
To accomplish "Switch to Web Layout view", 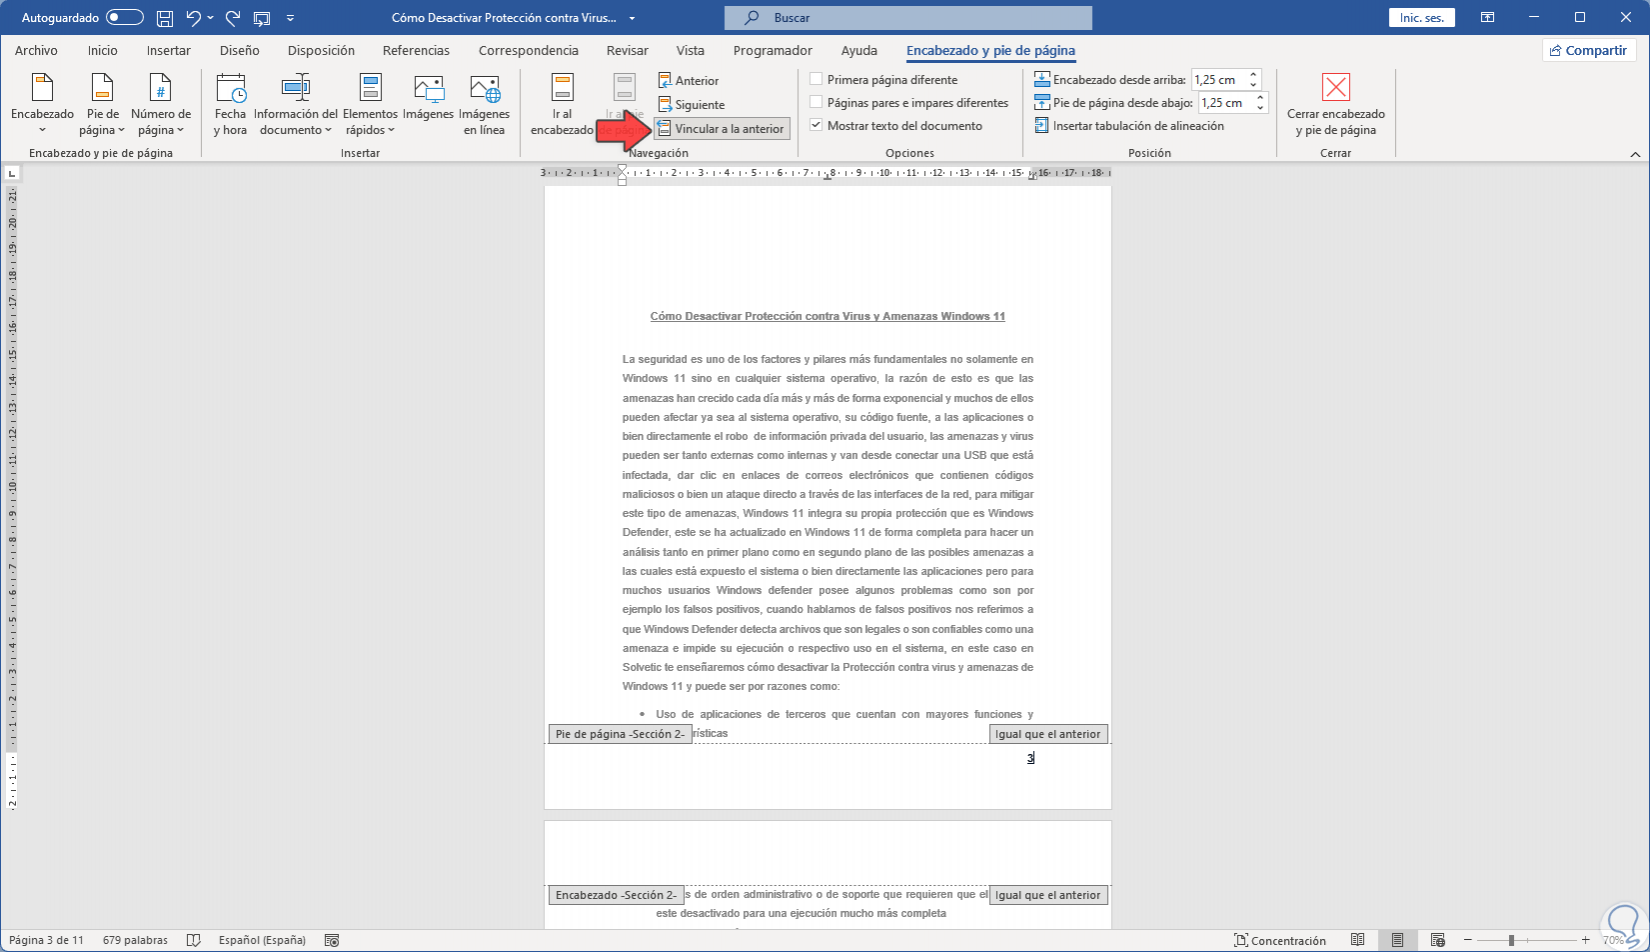I will coord(1438,940).
